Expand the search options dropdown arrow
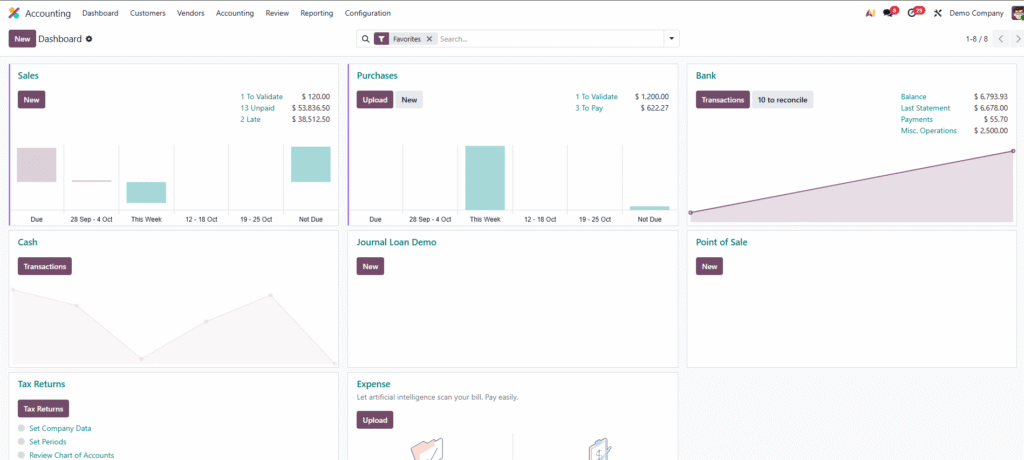1024x460 pixels. (x=672, y=39)
